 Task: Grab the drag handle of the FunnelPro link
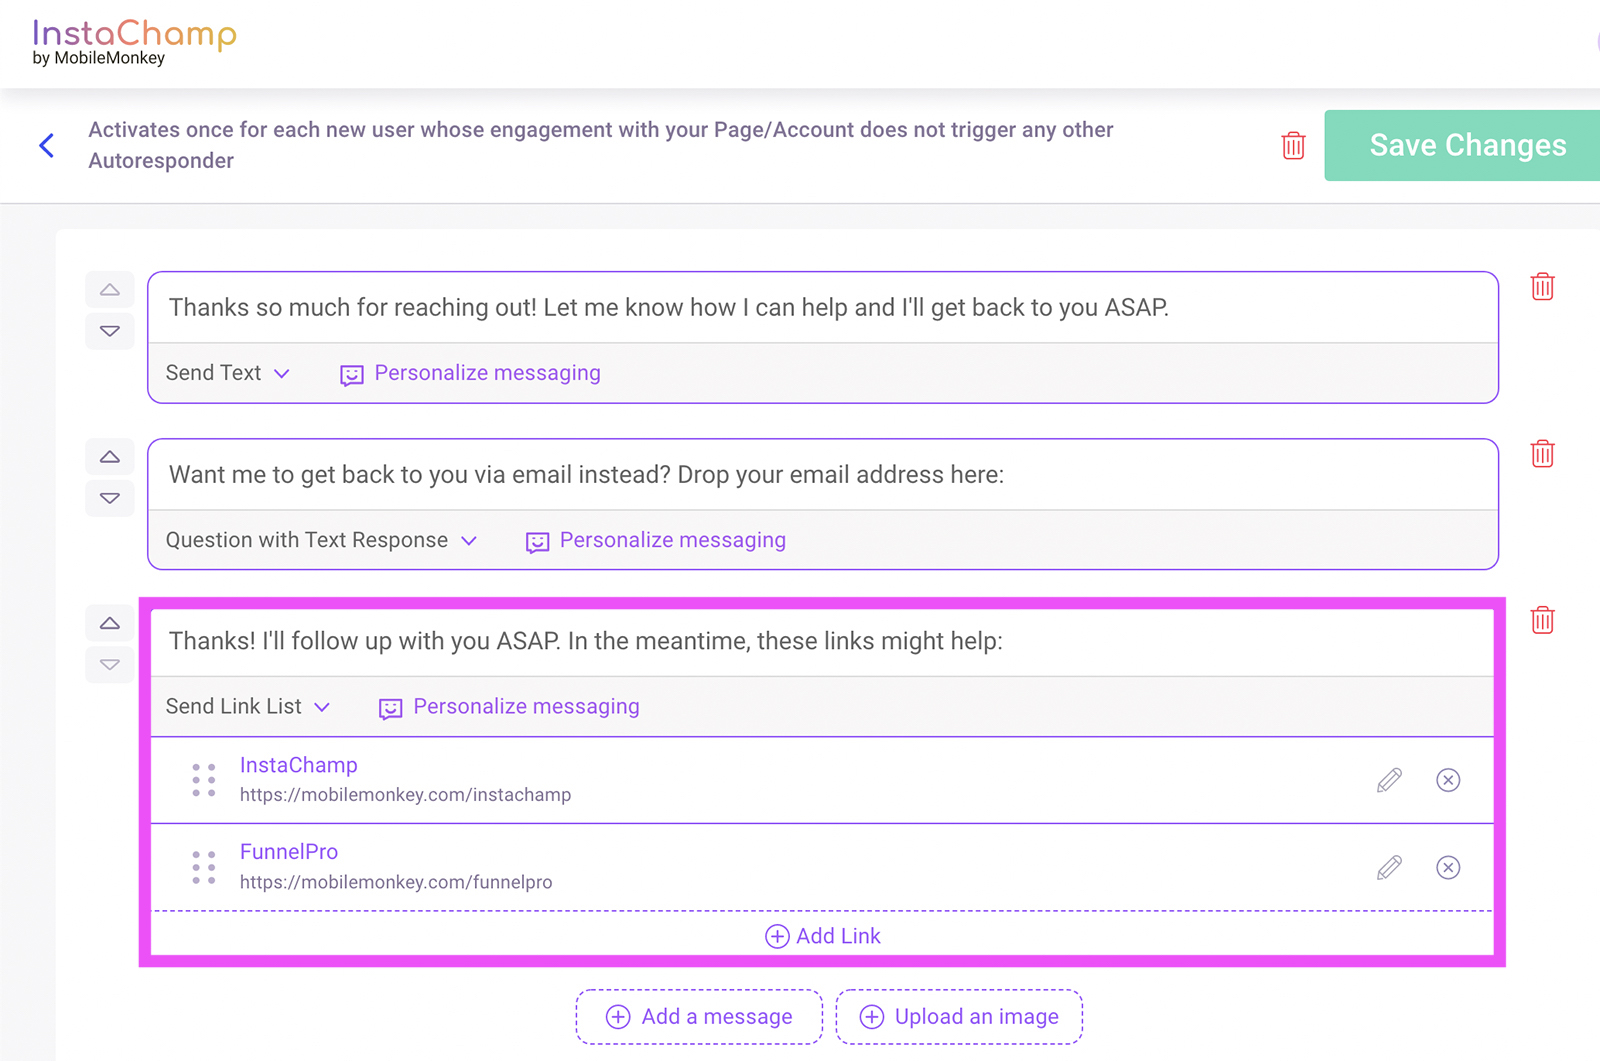coord(204,867)
